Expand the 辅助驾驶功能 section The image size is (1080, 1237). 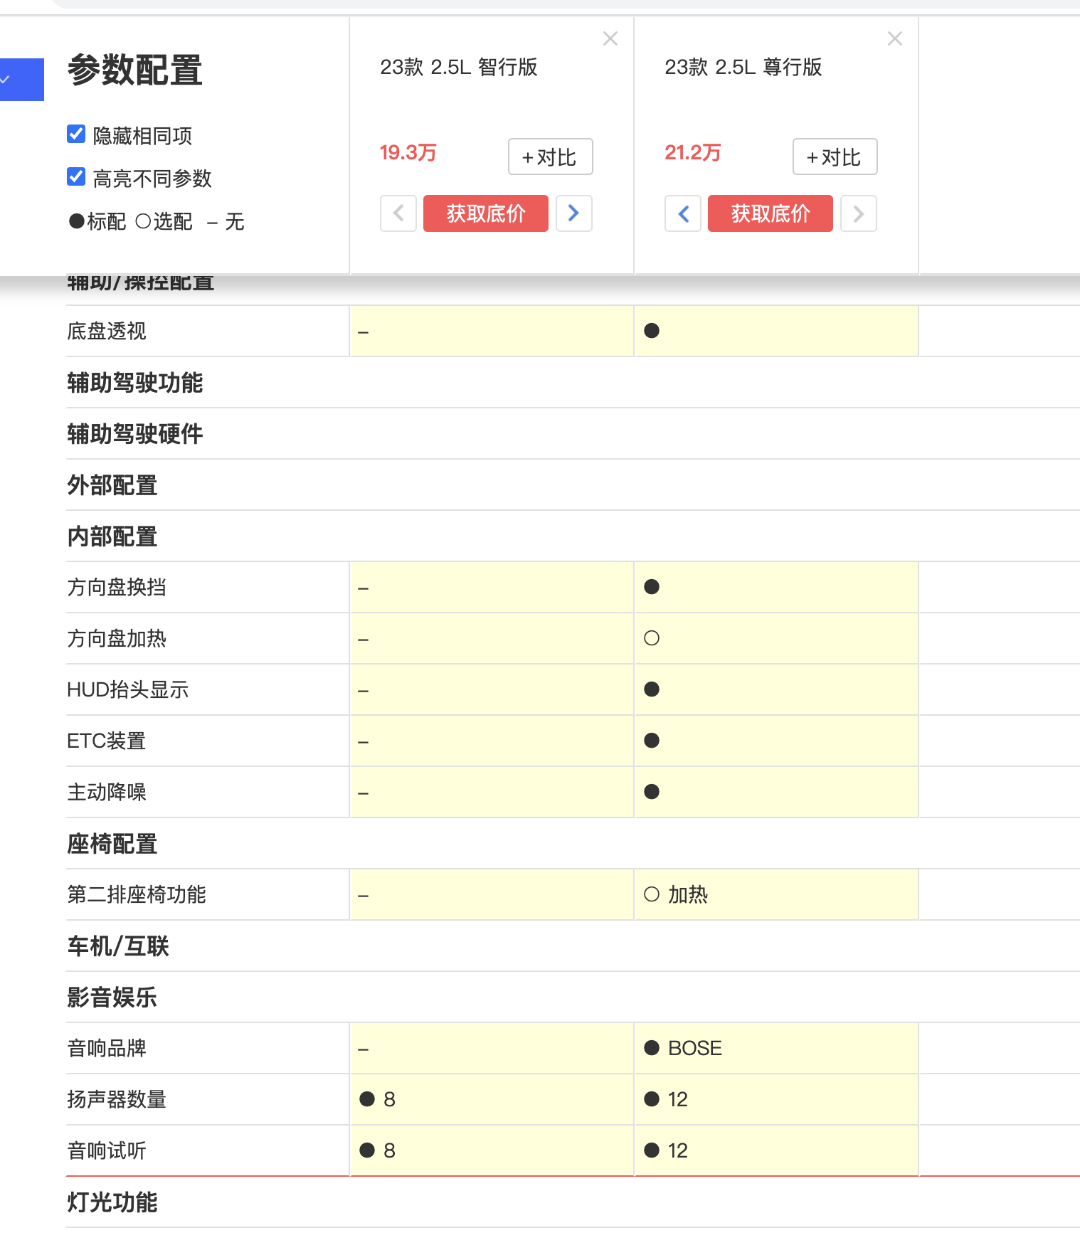pos(135,383)
